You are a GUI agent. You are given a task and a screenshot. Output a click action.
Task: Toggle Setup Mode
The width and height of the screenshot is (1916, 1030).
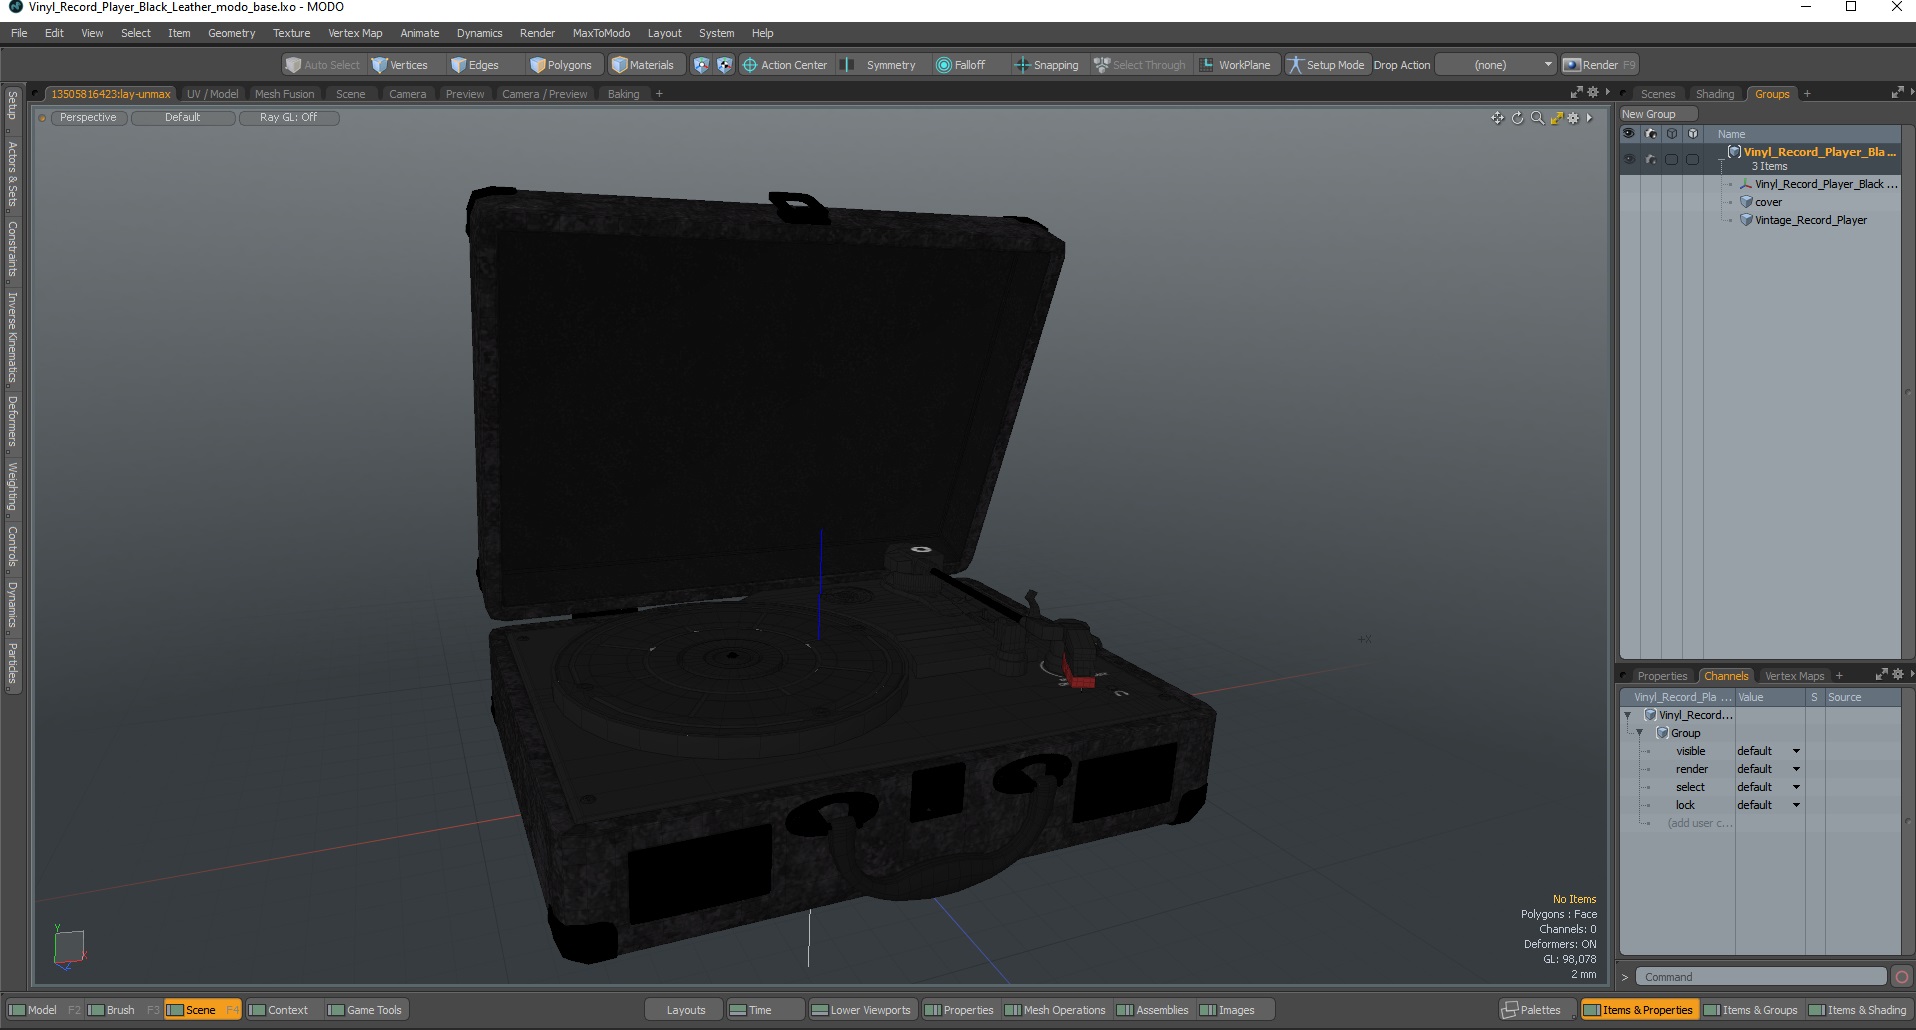point(1326,65)
